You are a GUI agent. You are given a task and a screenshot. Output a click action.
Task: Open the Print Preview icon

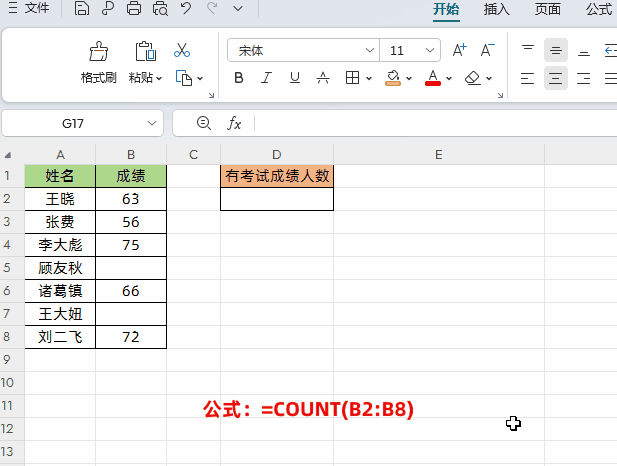click(x=160, y=10)
